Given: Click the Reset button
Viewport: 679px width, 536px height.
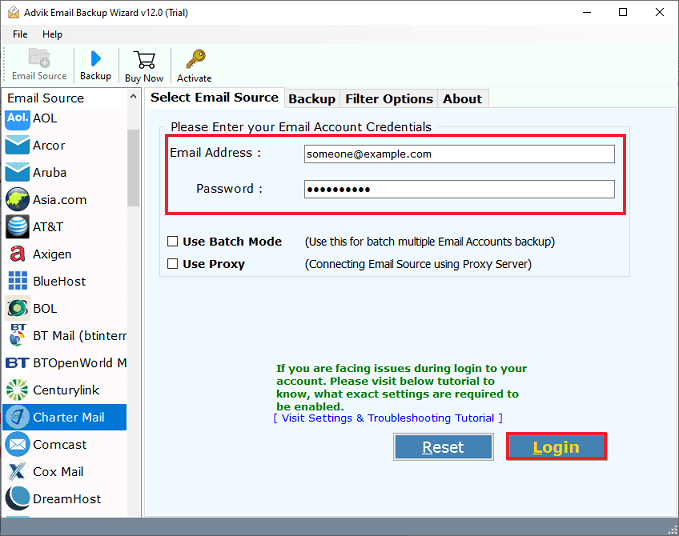Looking at the screenshot, I should (x=443, y=447).
